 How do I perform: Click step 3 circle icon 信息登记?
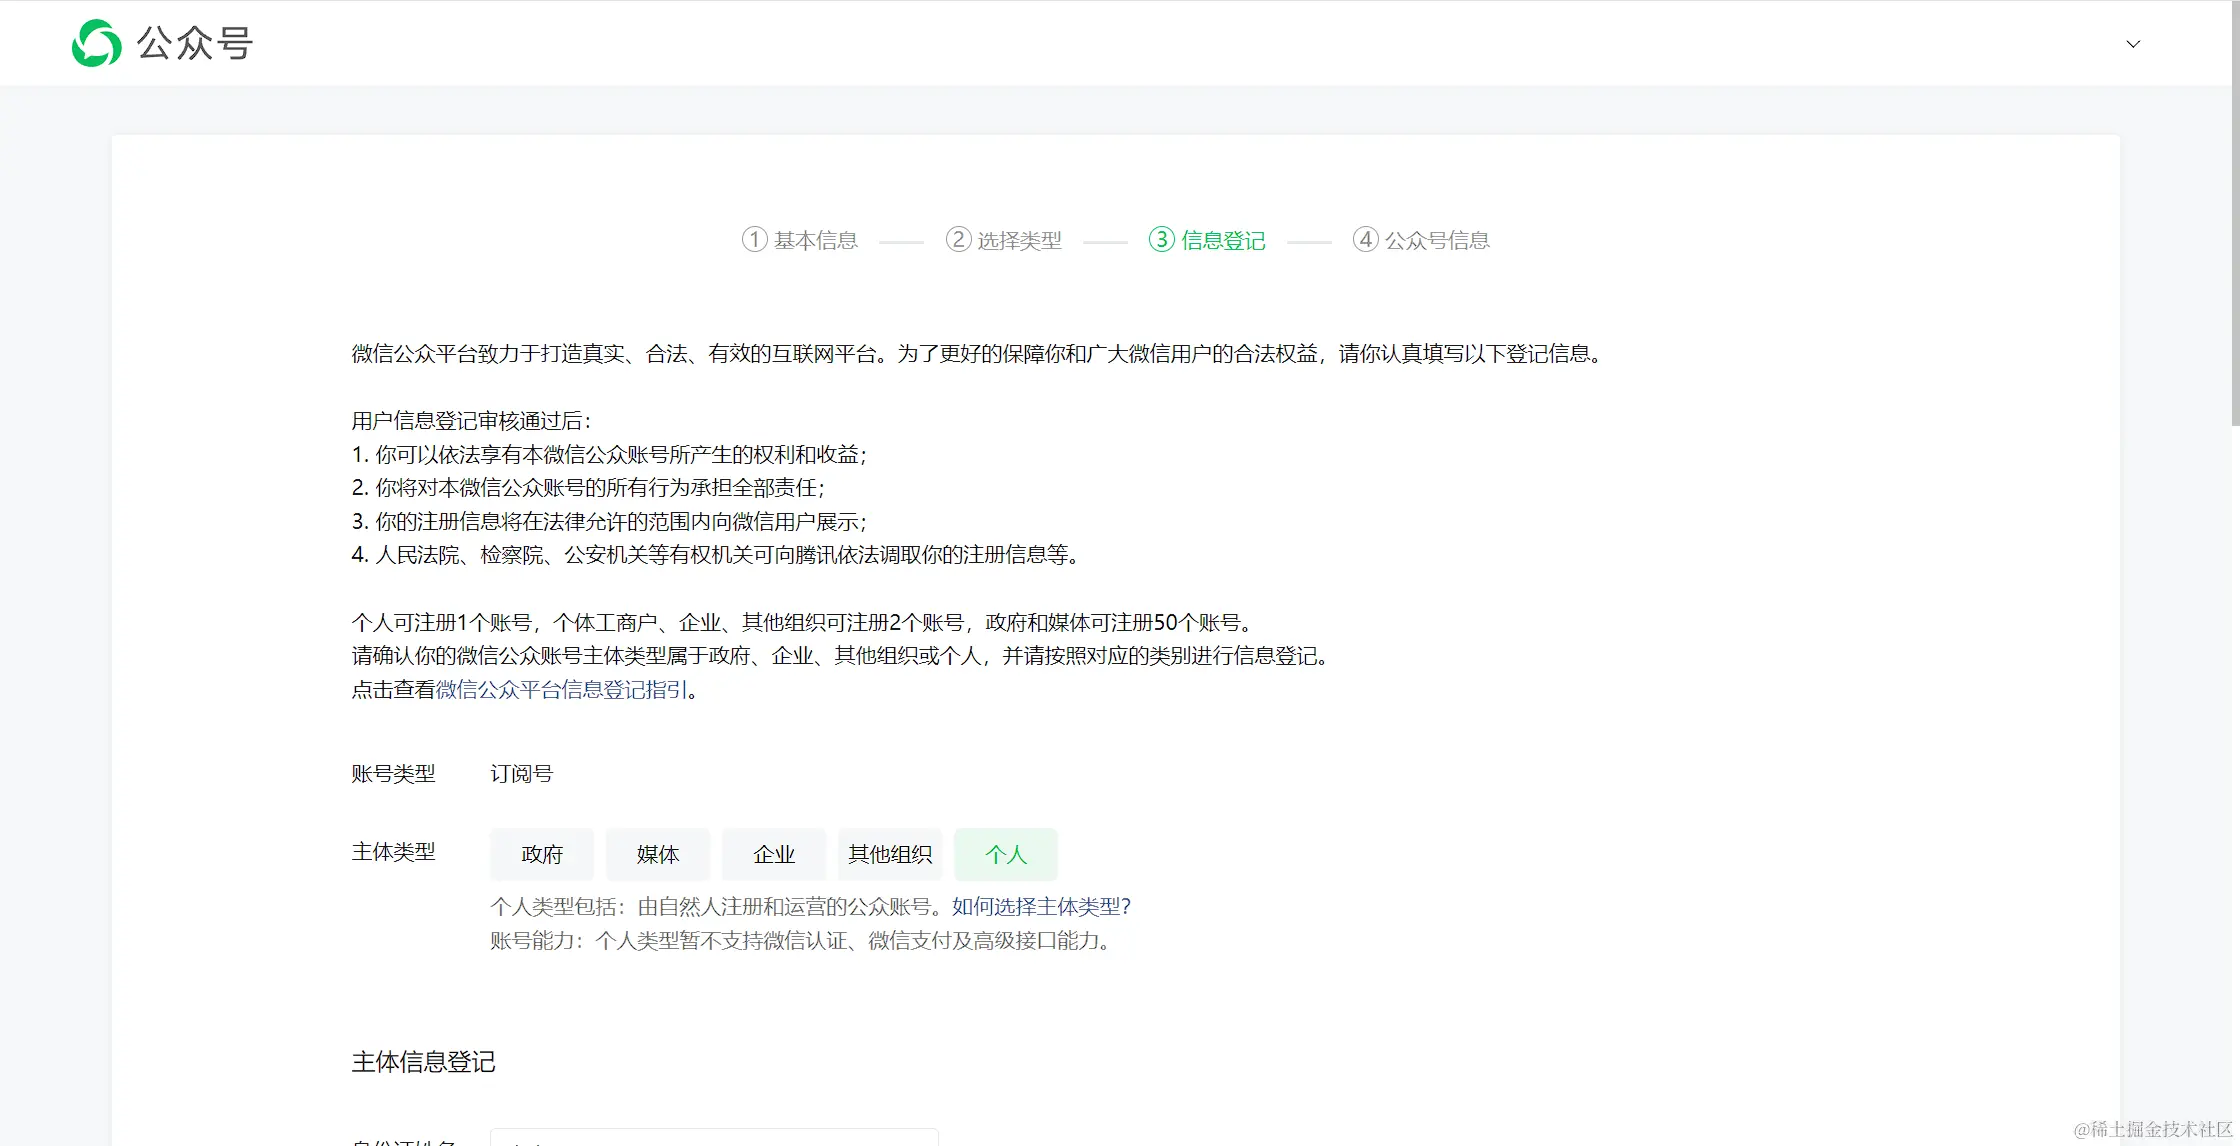coord(1161,240)
